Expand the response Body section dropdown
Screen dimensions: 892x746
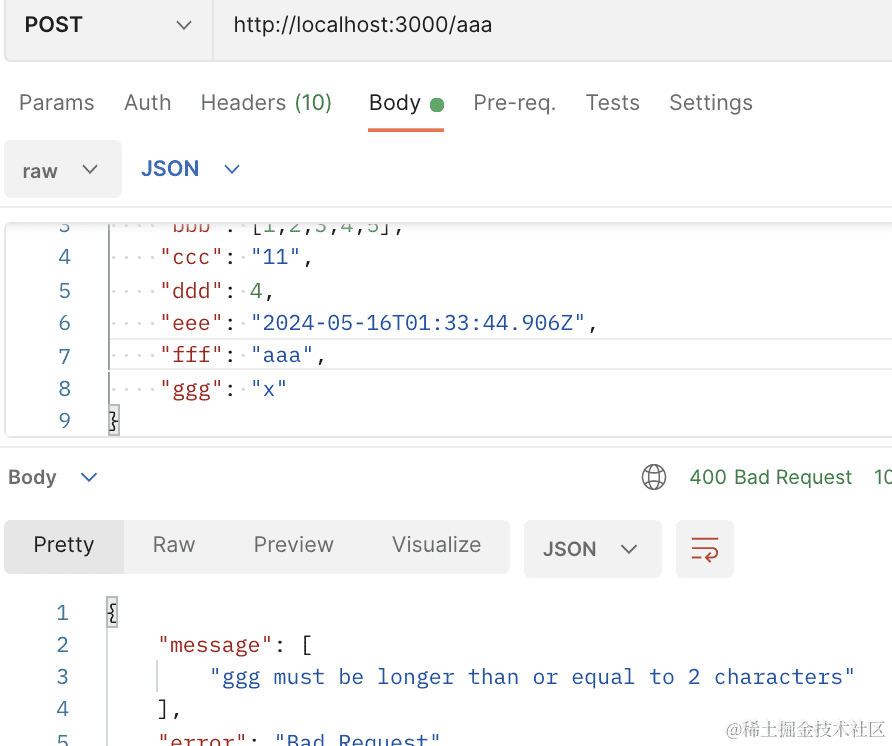(53, 477)
